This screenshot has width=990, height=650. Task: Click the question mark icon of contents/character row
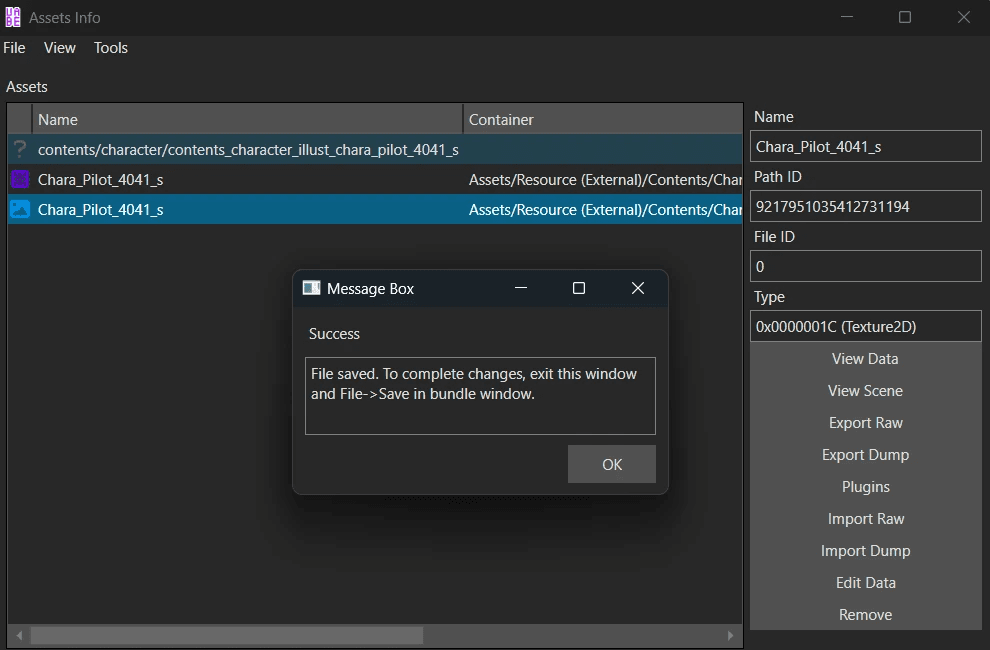click(x=20, y=149)
